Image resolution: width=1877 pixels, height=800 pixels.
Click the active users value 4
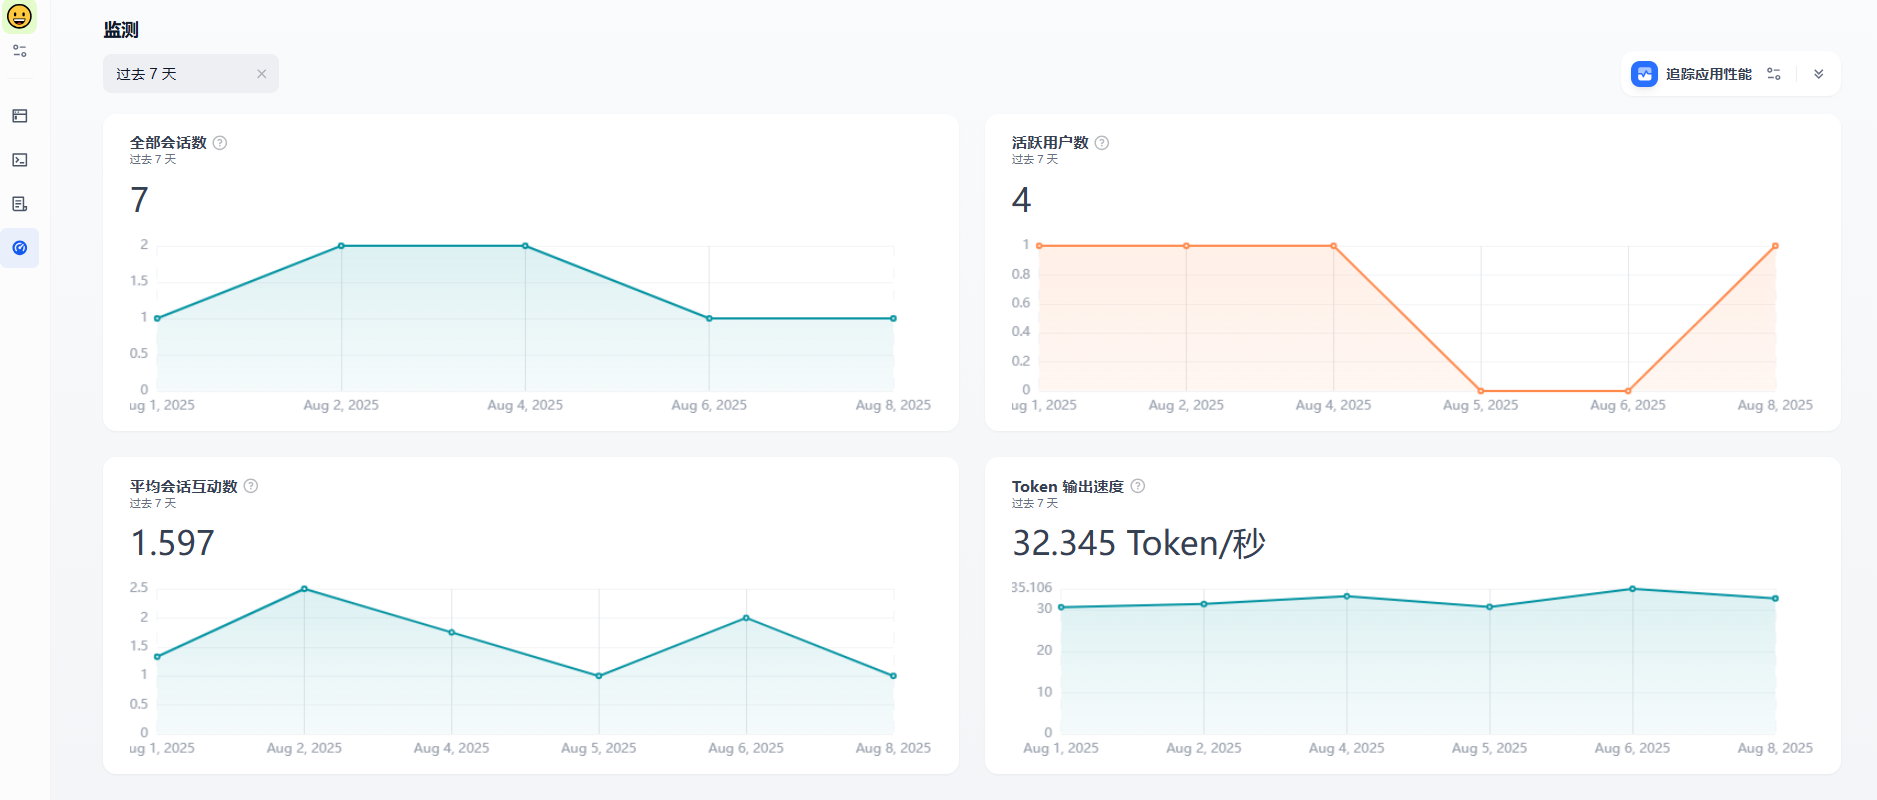(x=1021, y=200)
